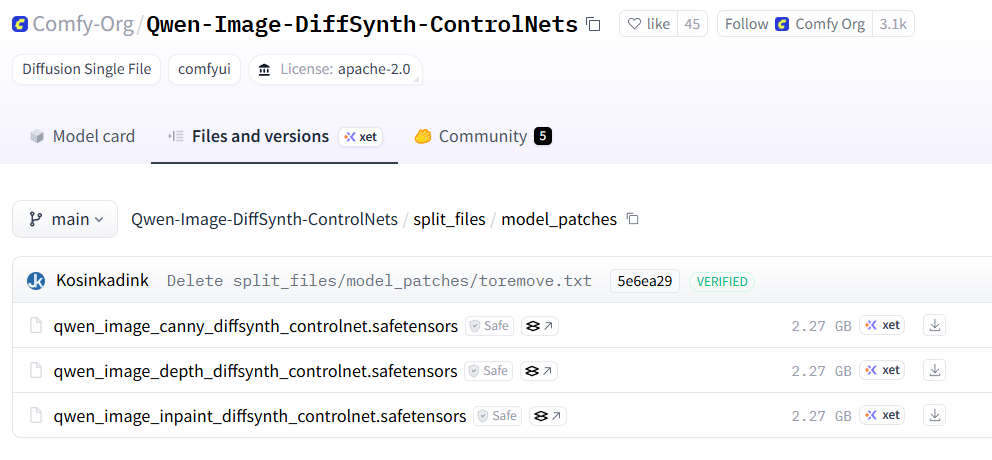This screenshot has width=992, height=460.
Task: Download the inpaint controlnet safetensors file
Action: [934, 415]
